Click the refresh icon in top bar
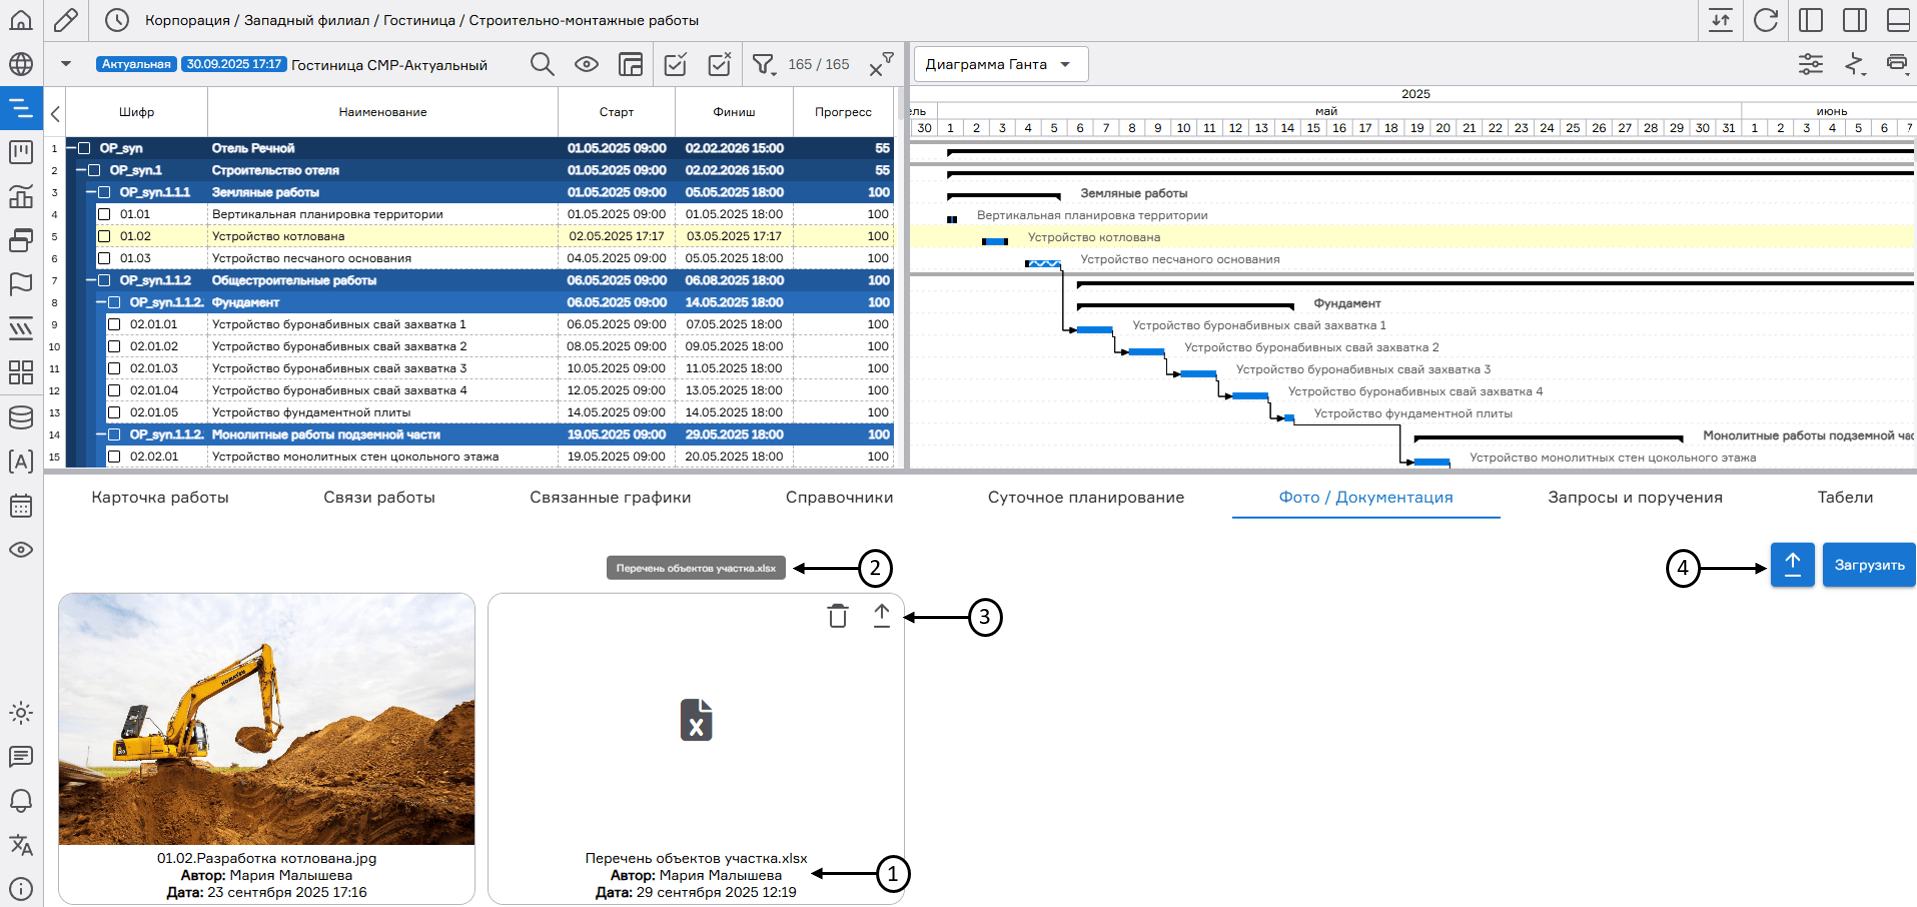Image resolution: width=1917 pixels, height=907 pixels. [1765, 20]
